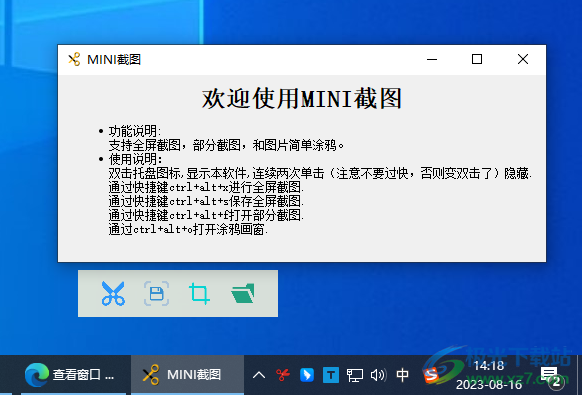Image resolution: width=582 pixels, height=395 pixels.
Task: Click line mentioning ctrl+alt+f 打开部分截图
Action: [206, 215]
